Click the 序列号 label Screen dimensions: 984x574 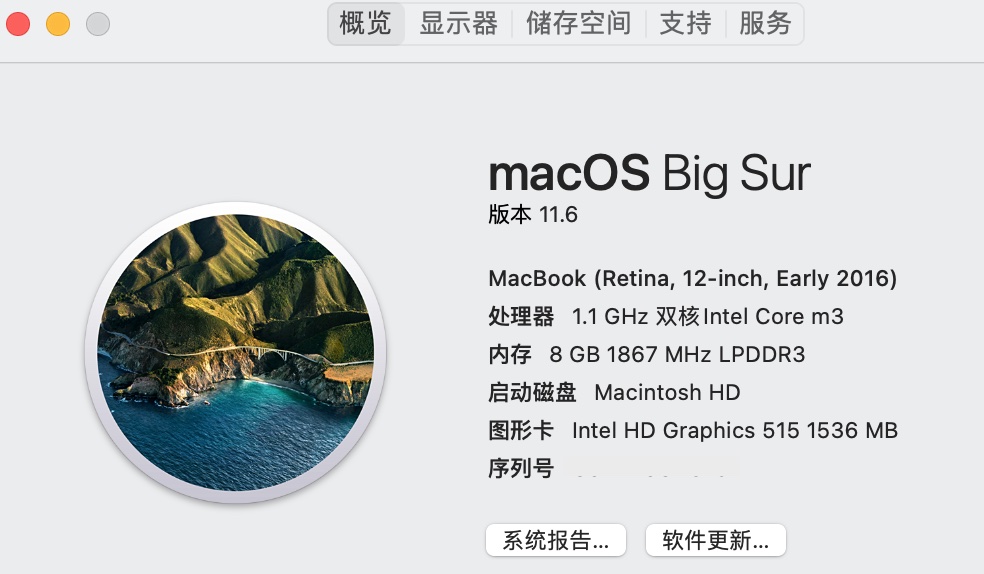pyautogui.click(x=521, y=468)
